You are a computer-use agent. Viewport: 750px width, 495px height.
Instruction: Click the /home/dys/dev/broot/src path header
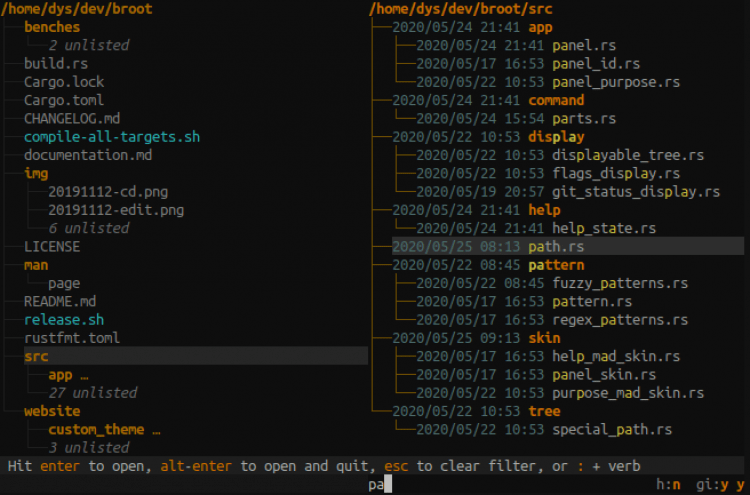pos(461,9)
